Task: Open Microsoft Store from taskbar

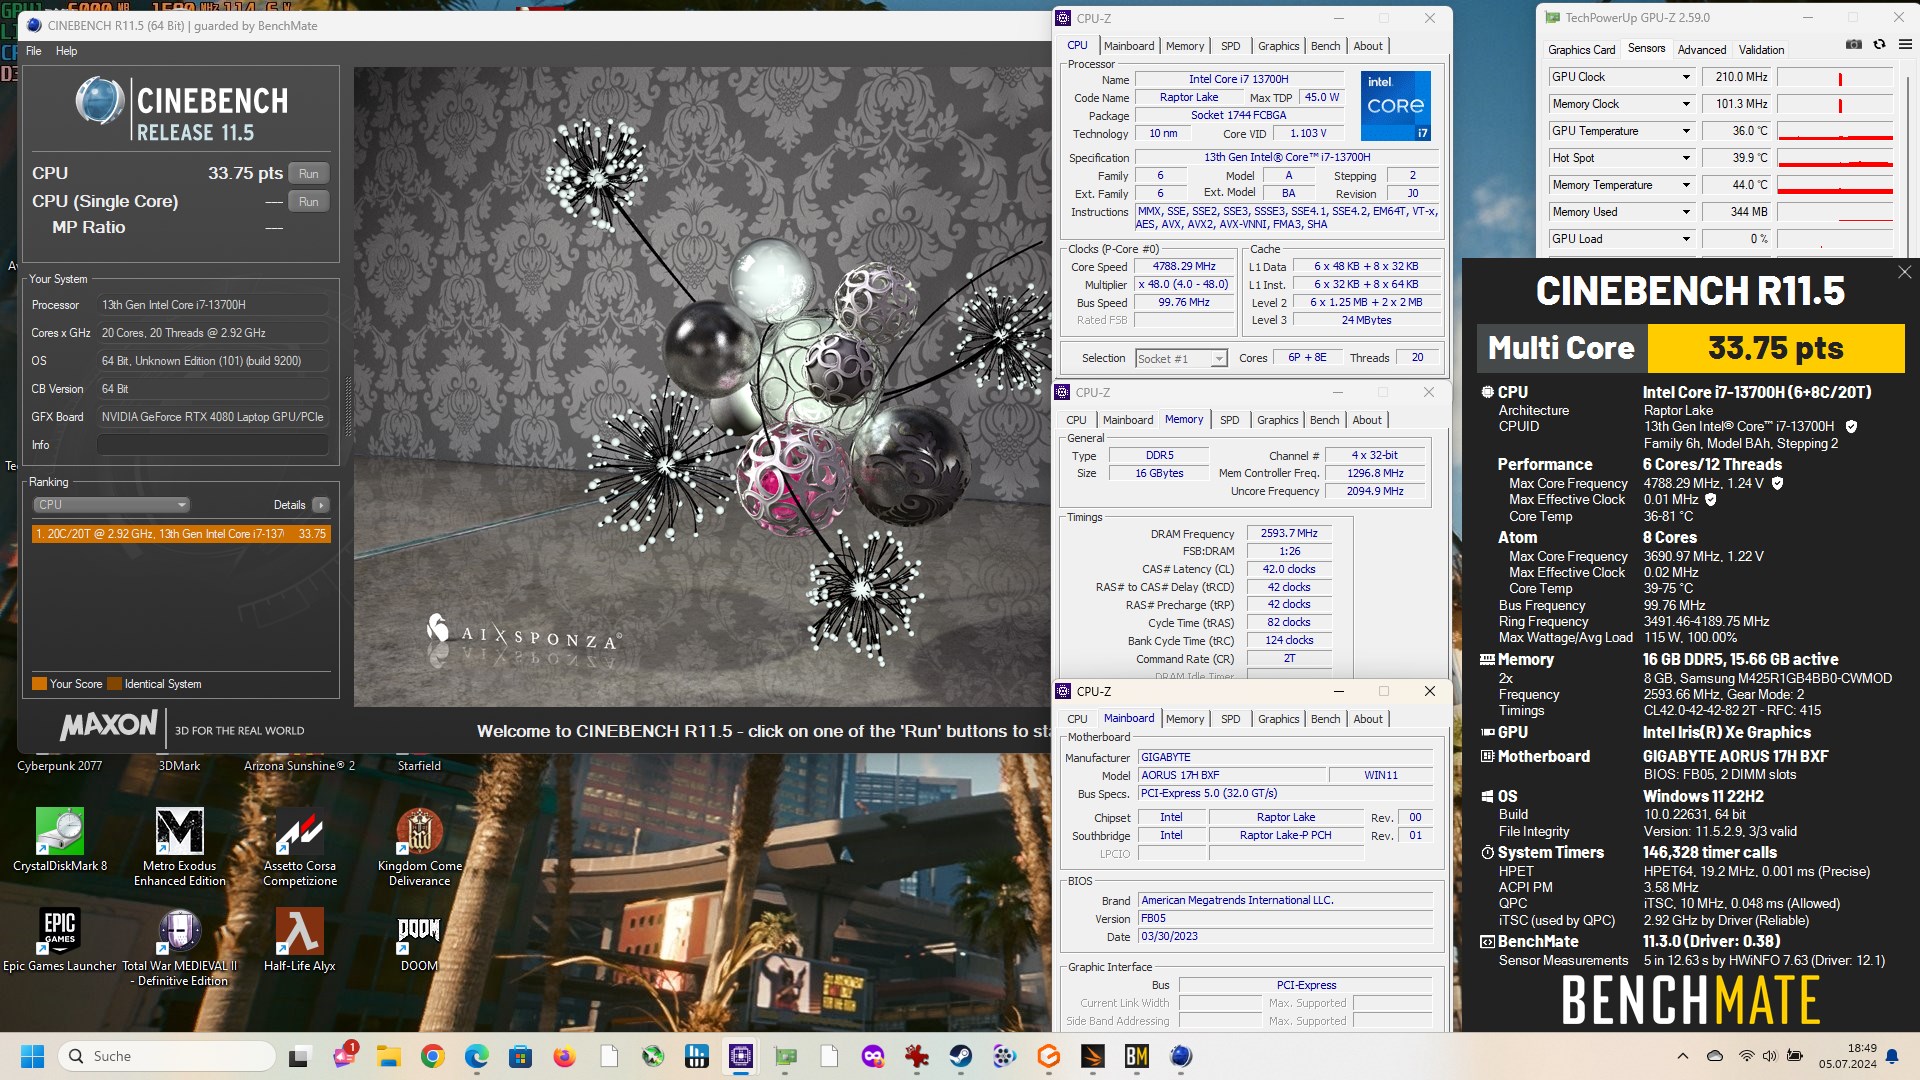Action: coord(520,1056)
